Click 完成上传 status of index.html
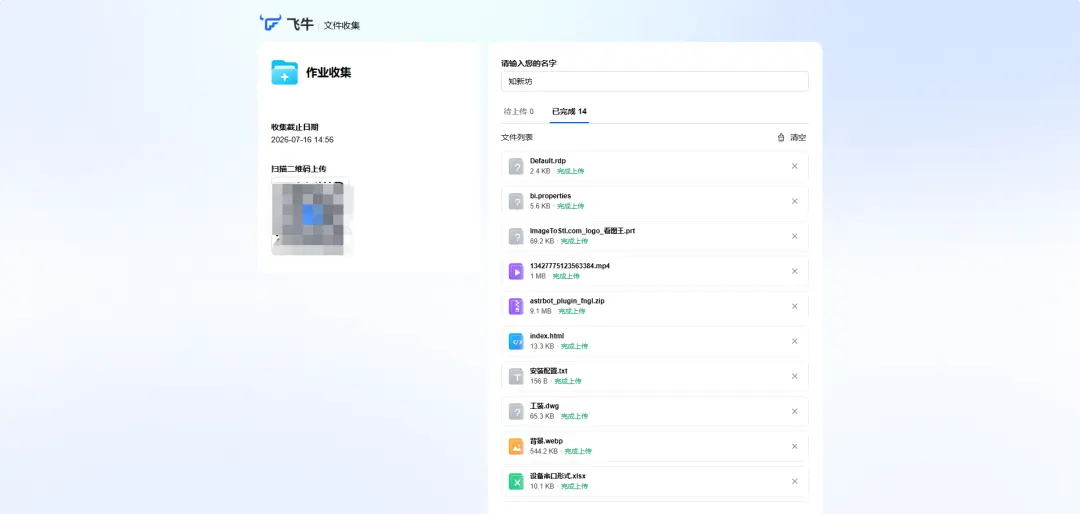The width and height of the screenshot is (1080, 514). click(574, 346)
